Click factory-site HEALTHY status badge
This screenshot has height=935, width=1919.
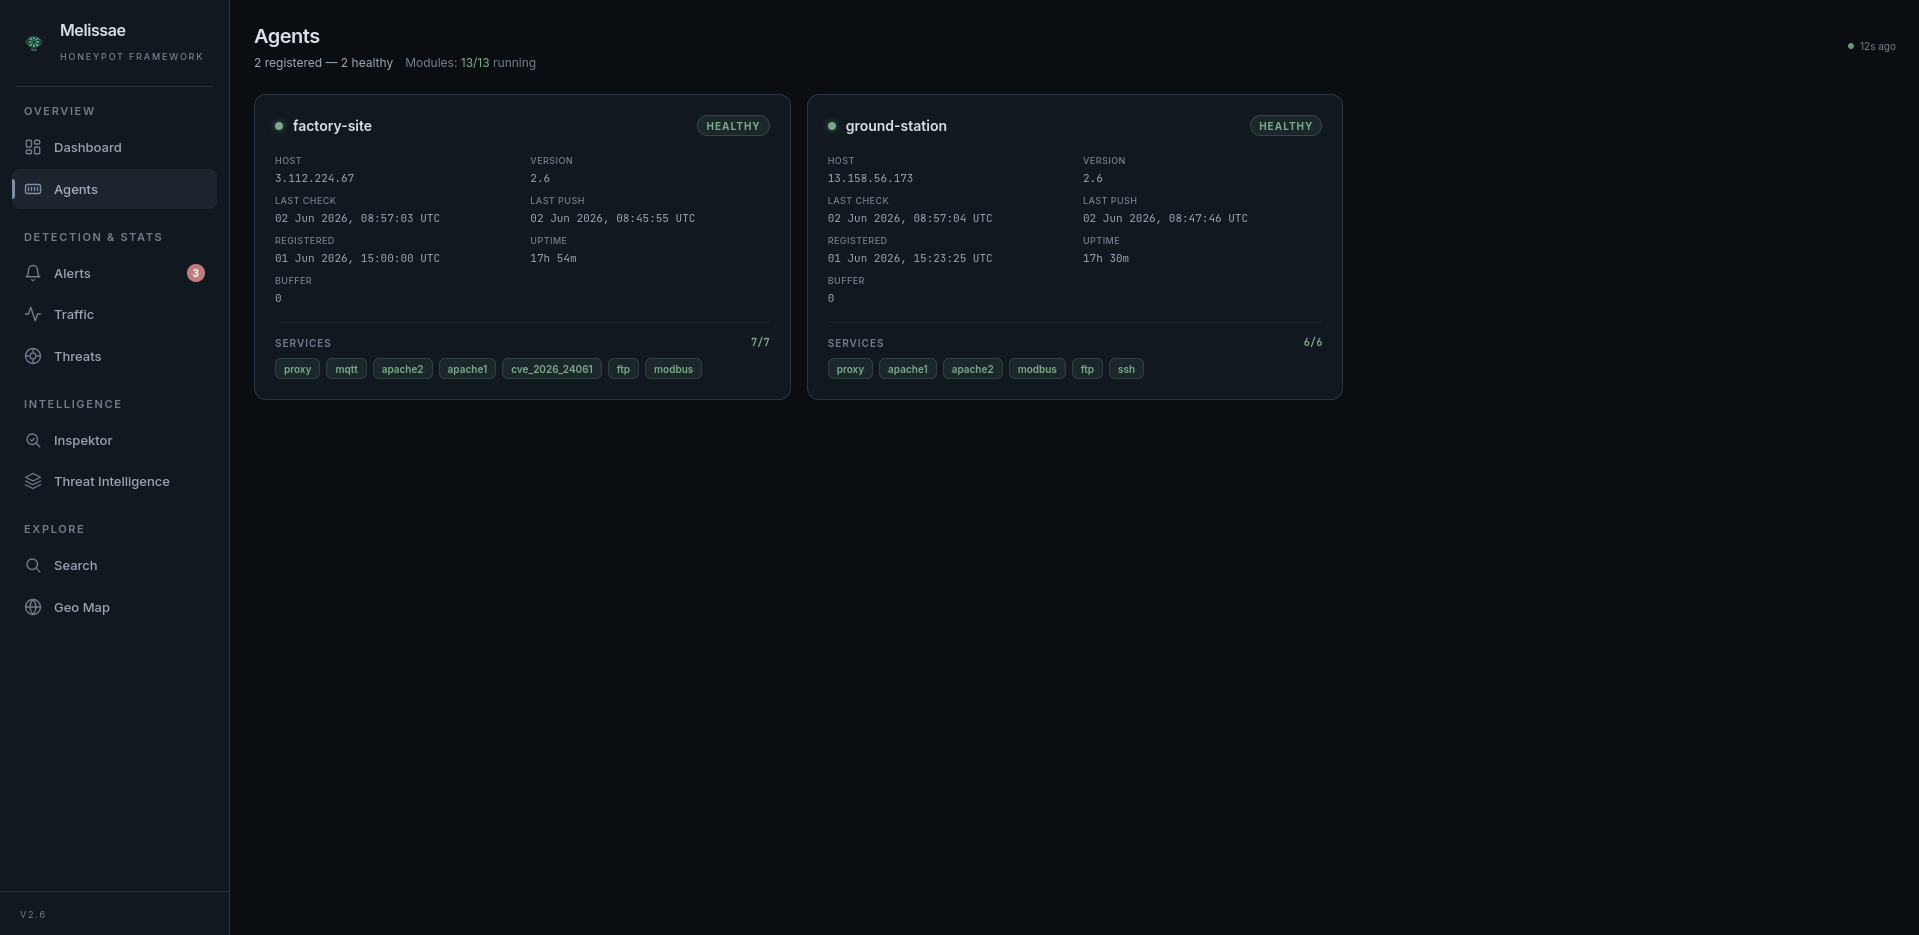(733, 126)
